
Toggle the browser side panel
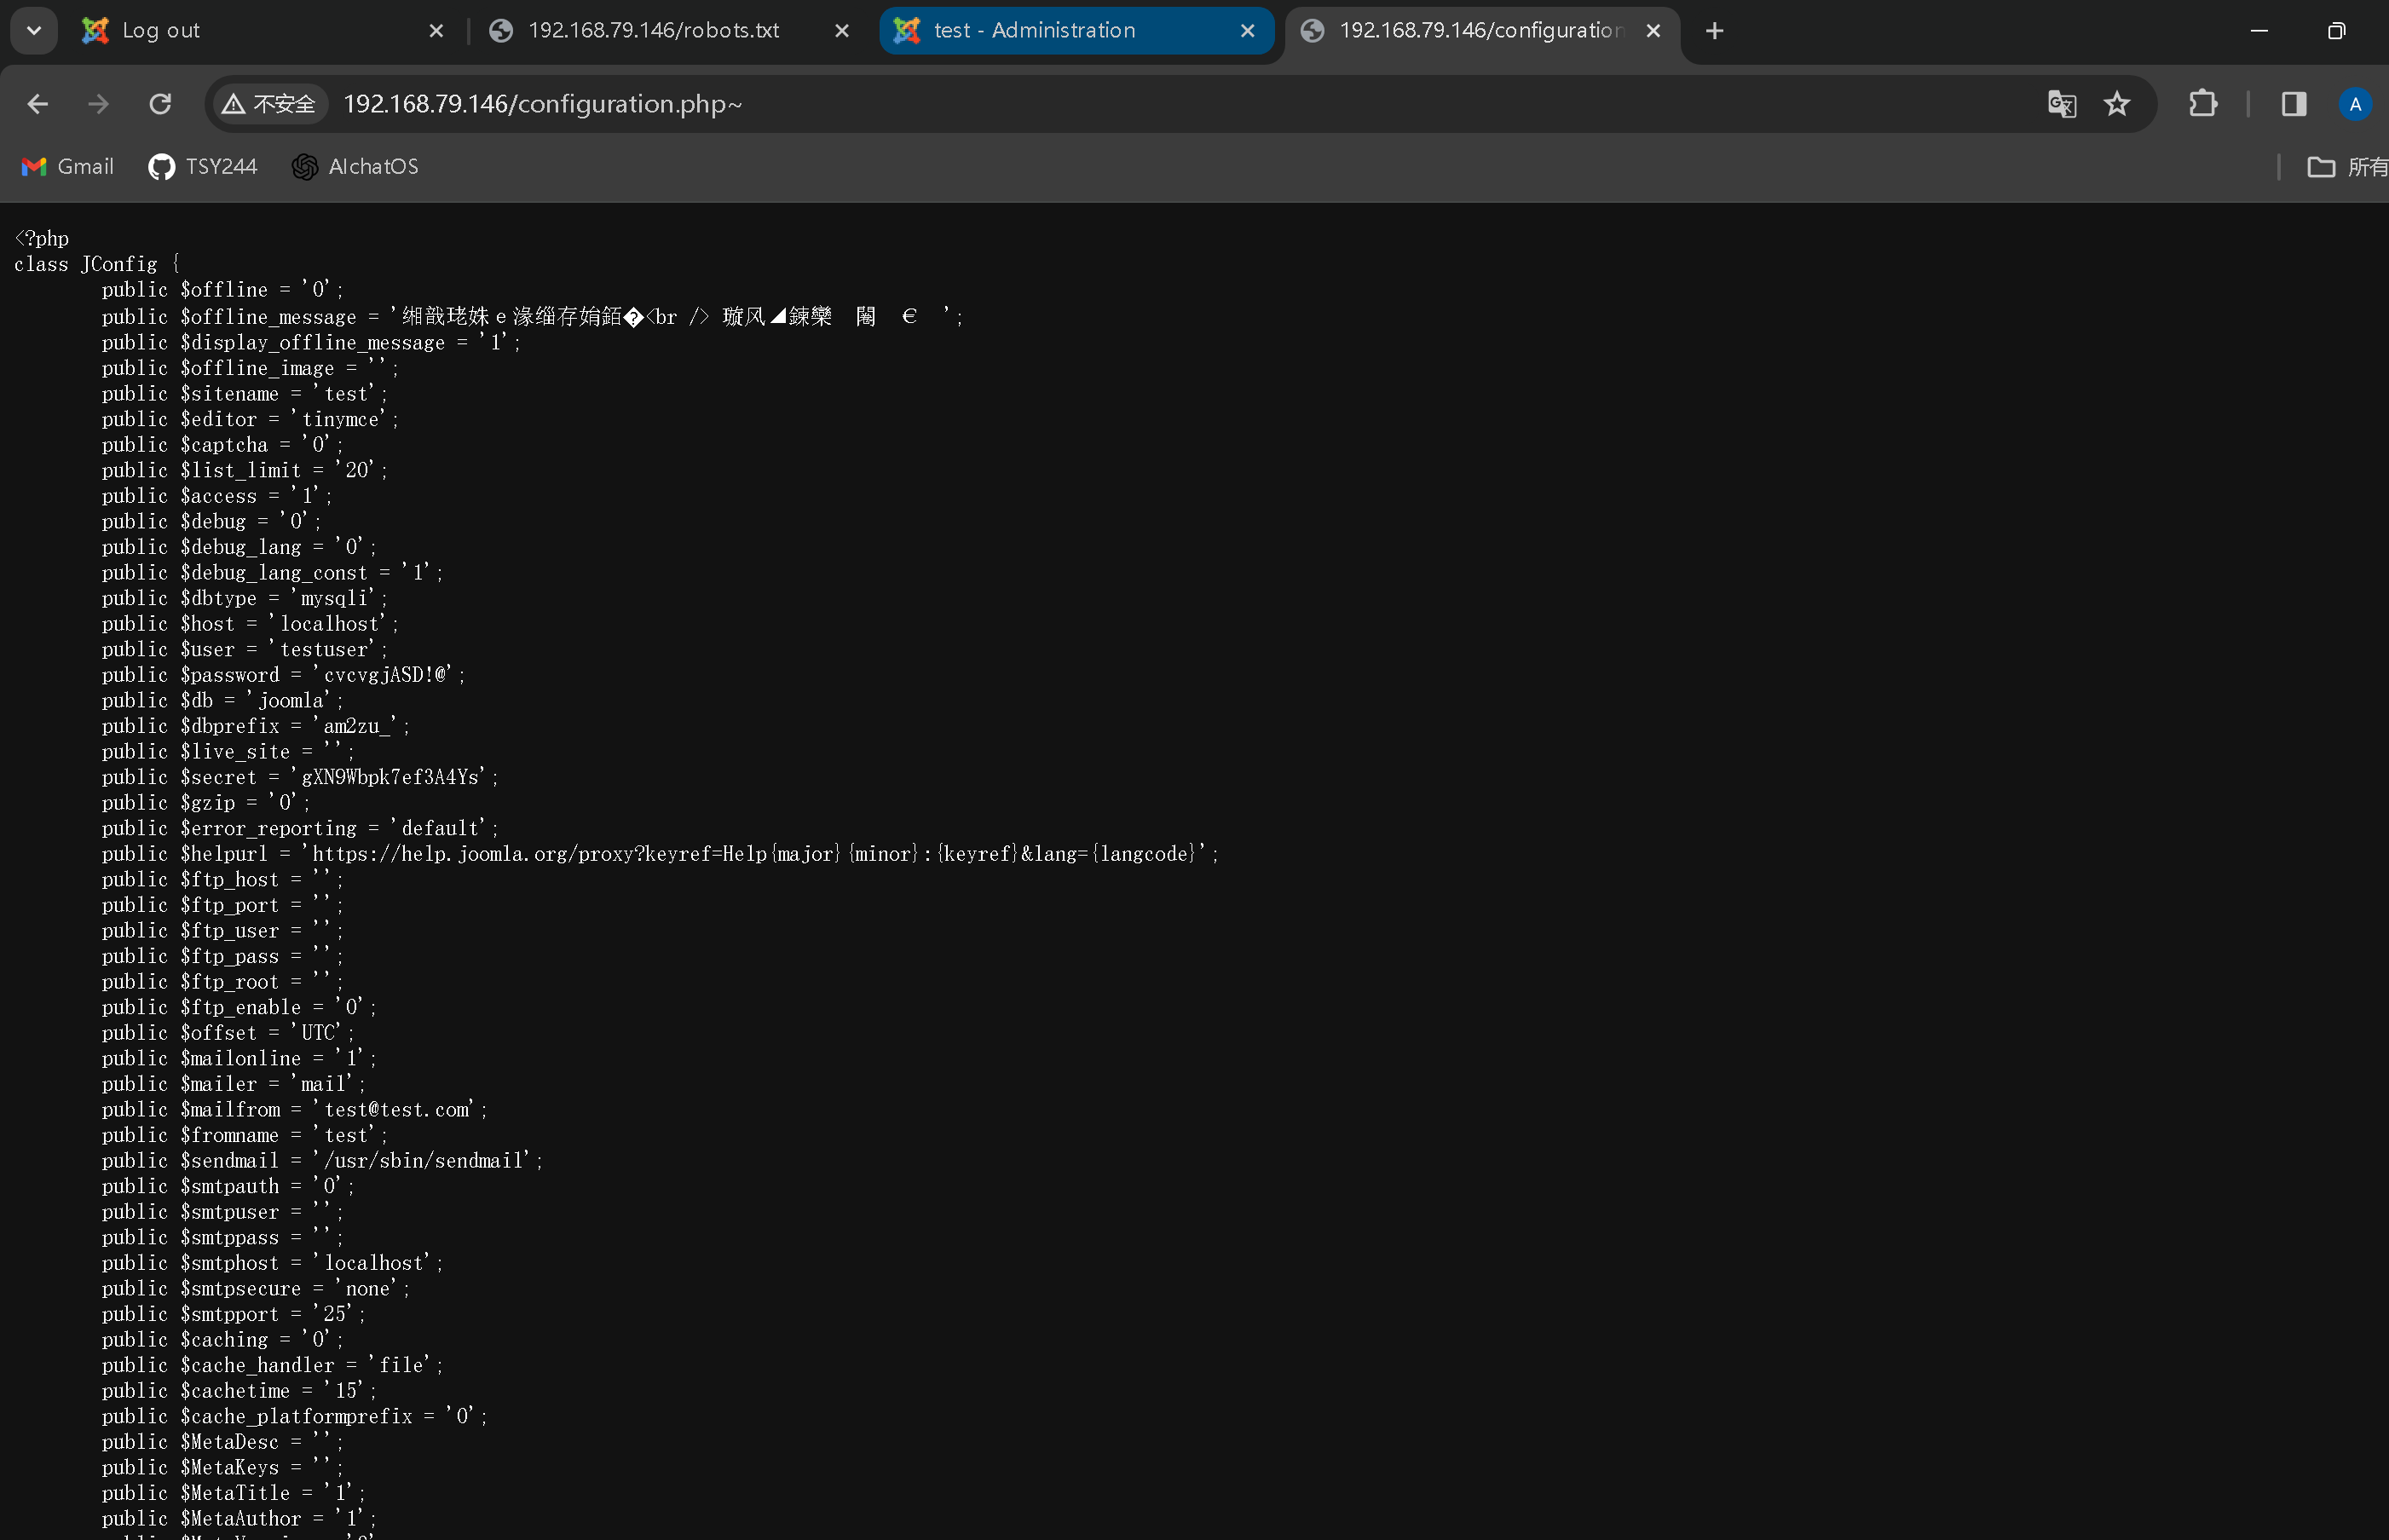2294,104
